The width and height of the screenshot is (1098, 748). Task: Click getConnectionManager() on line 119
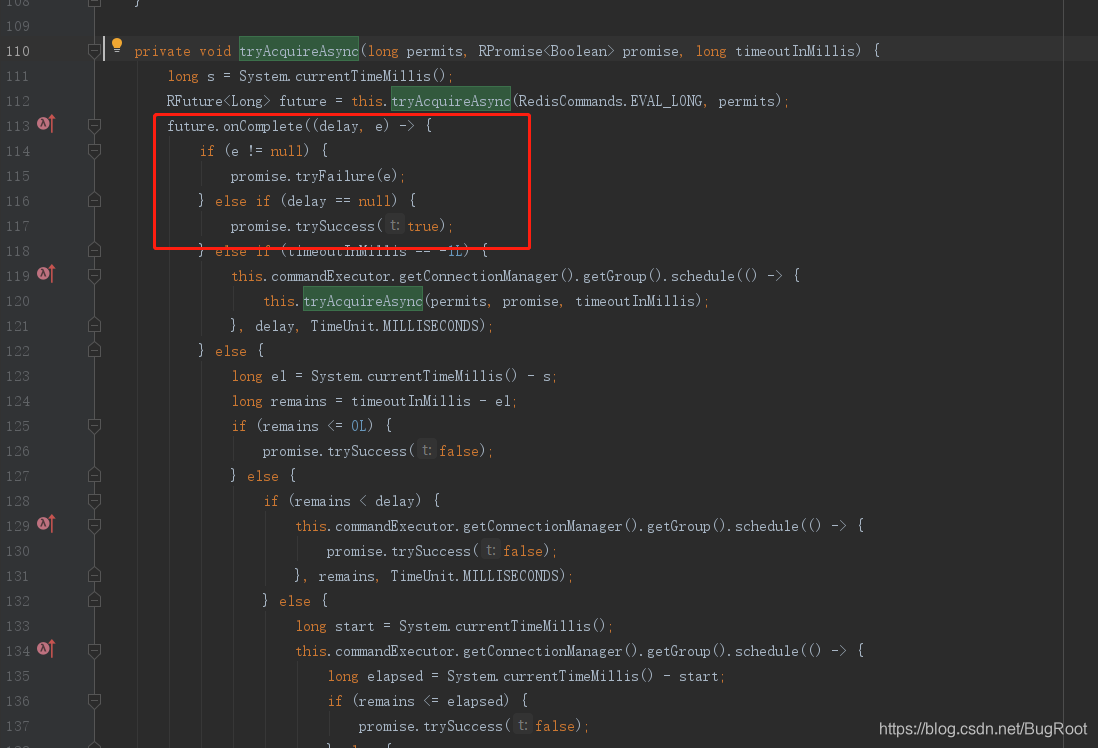[x=486, y=276]
